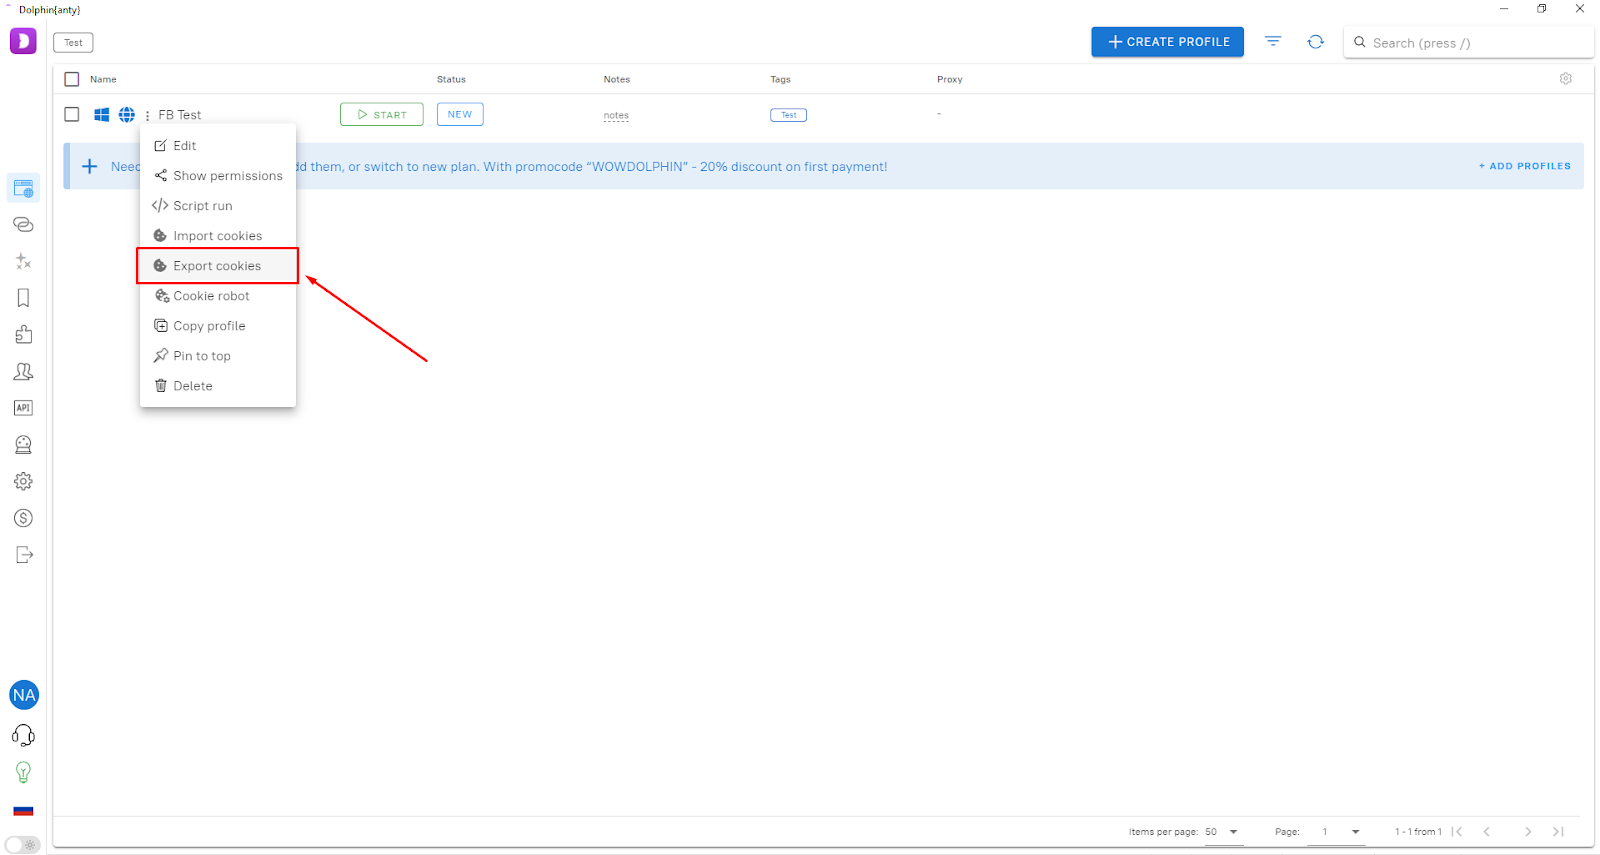
Task: Click the logout sidebar icon
Action: click(24, 555)
